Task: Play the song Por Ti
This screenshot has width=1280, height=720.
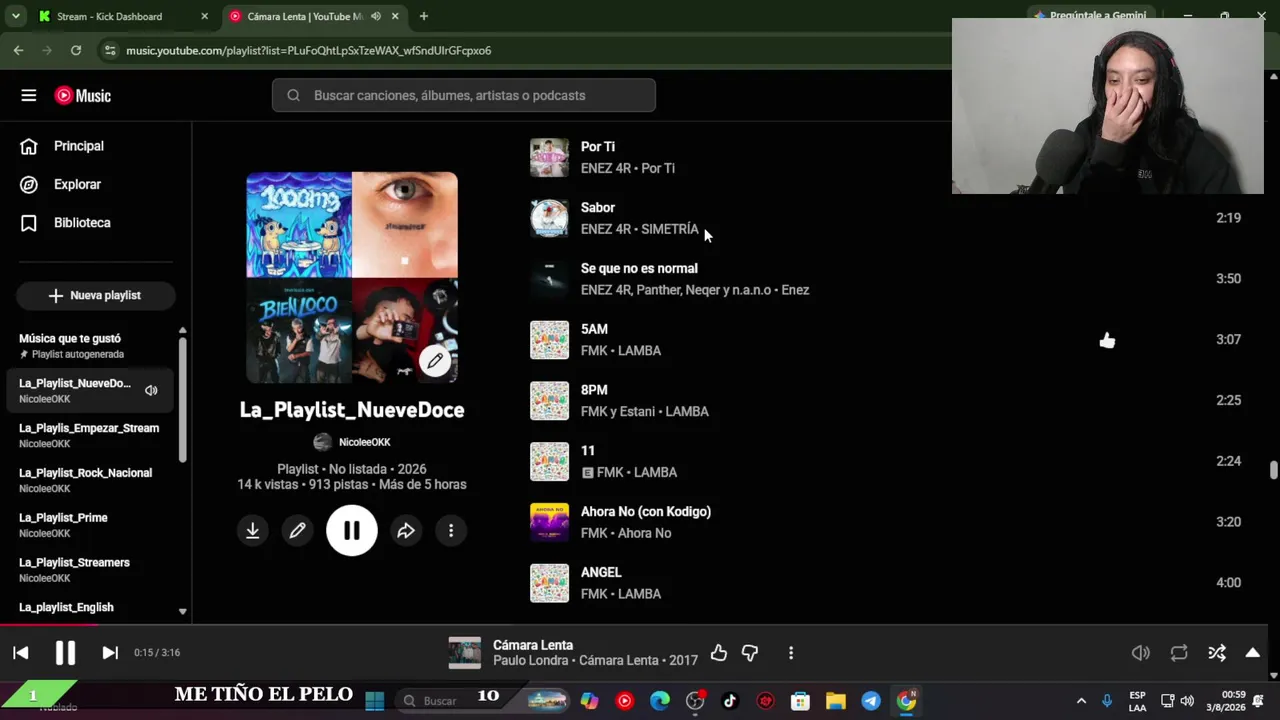Action: point(598,147)
